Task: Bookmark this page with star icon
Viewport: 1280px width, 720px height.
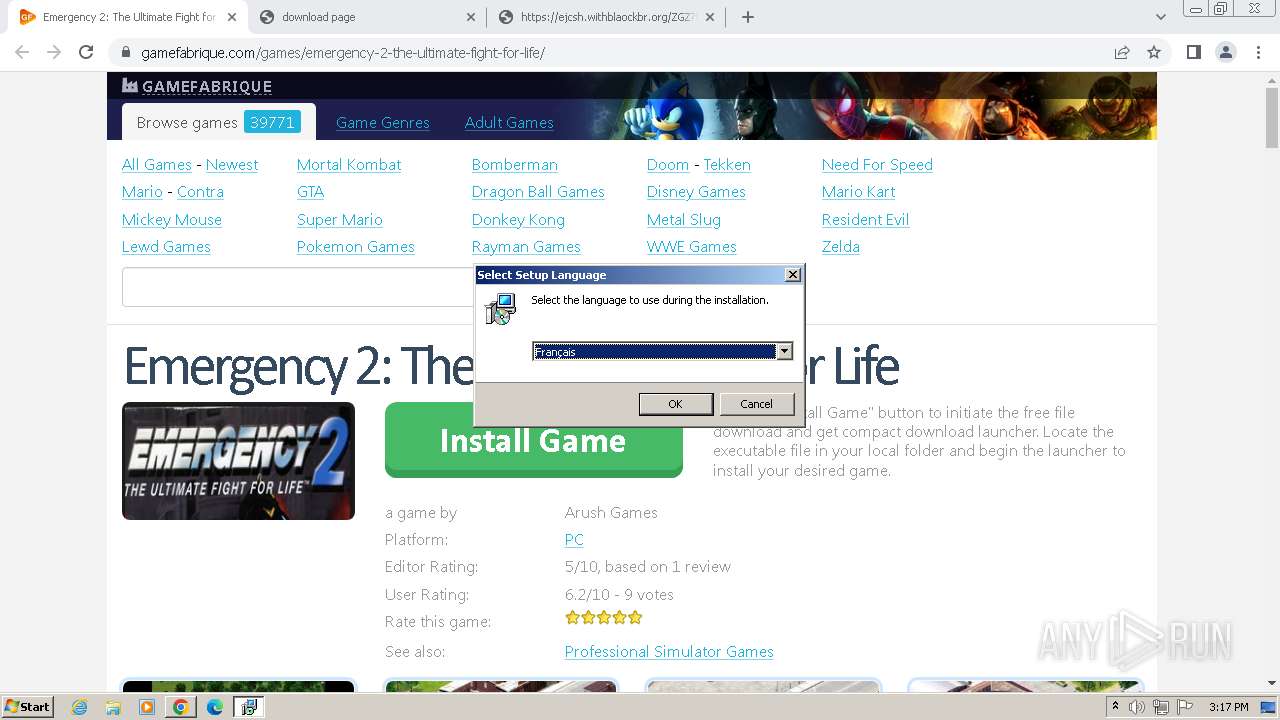Action: pyautogui.click(x=1154, y=52)
